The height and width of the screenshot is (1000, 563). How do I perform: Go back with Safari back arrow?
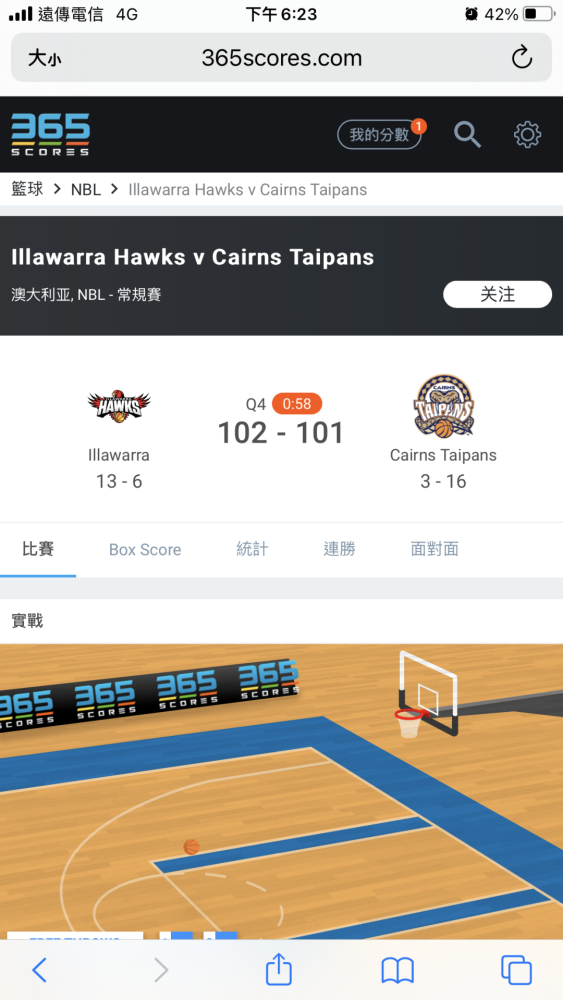point(40,970)
